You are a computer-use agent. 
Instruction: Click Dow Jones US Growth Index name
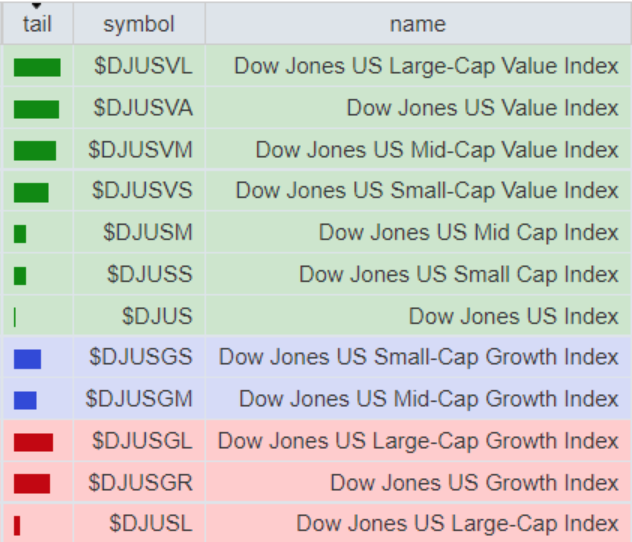(x=474, y=483)
